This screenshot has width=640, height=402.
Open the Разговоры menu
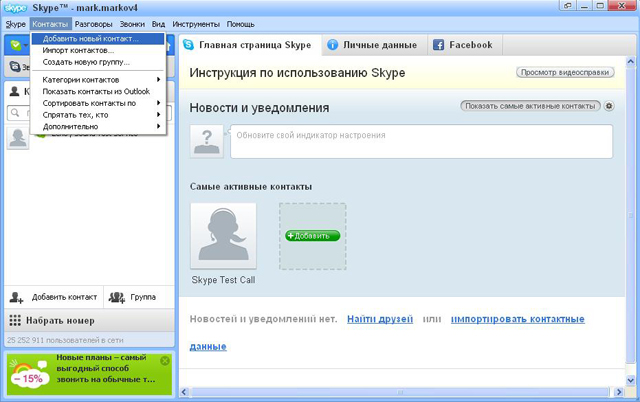pos(93,24)
